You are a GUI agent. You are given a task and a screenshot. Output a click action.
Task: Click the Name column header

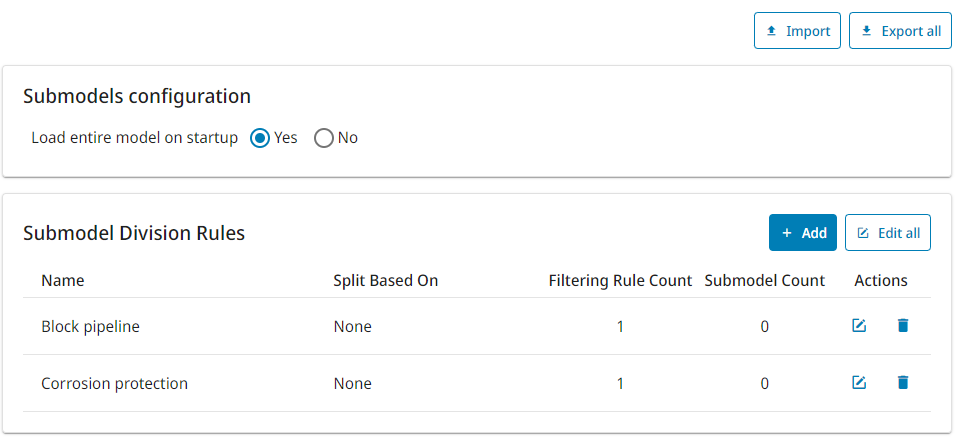coord(62,280)
